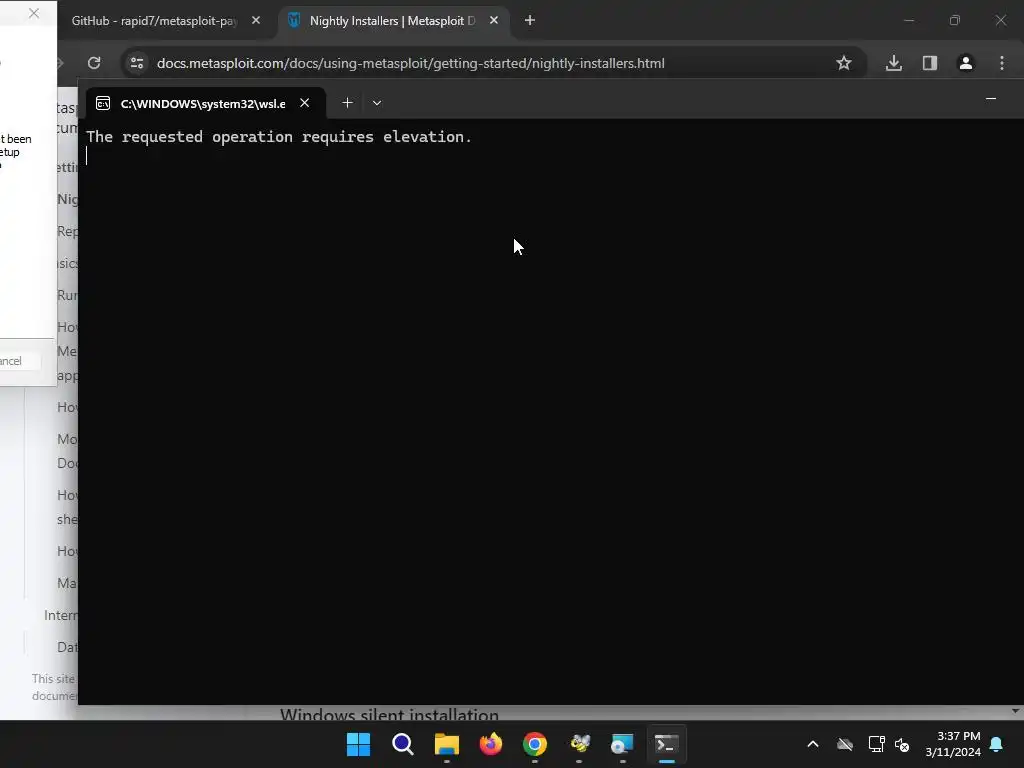This screenshot has height=768, width=1024.
Task: Open the bee icon app in taskbar
Action: [579, 744]
